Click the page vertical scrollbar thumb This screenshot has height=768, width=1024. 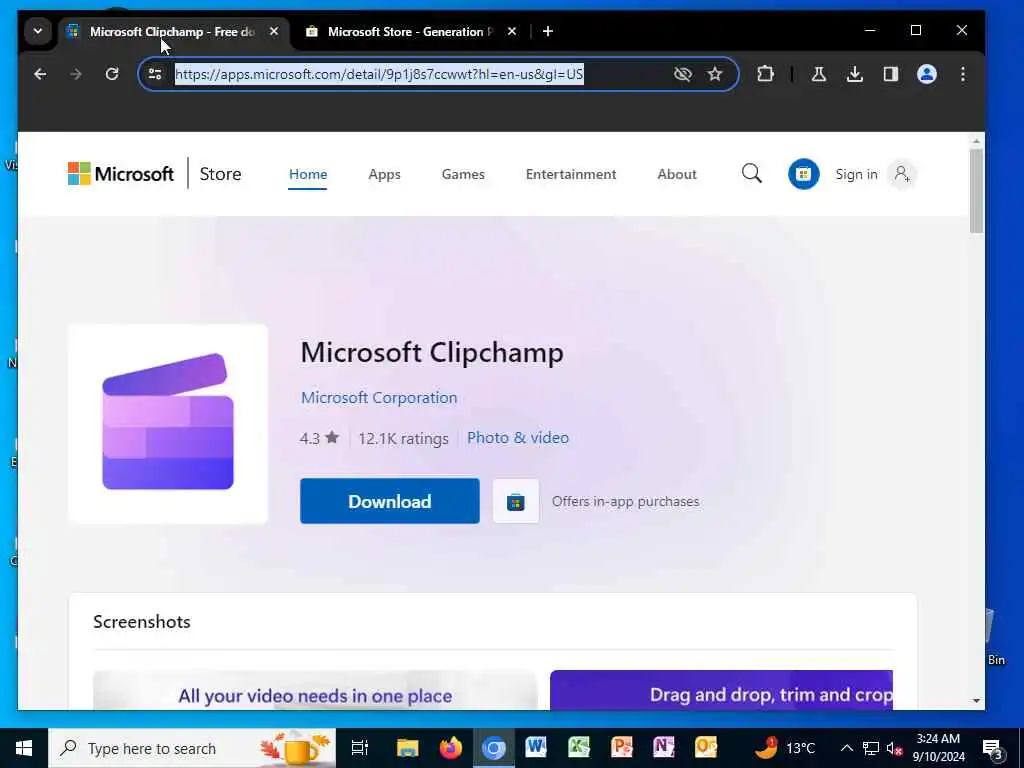pyautogui.click(x=976, y=190)
